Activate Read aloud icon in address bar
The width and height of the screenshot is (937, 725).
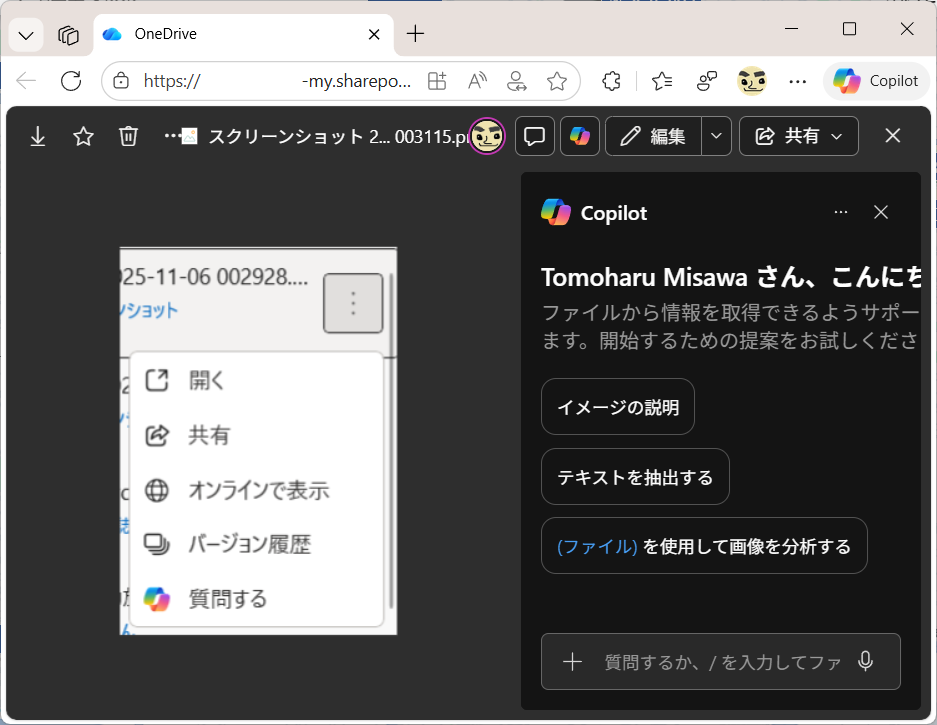pos(477,81)
